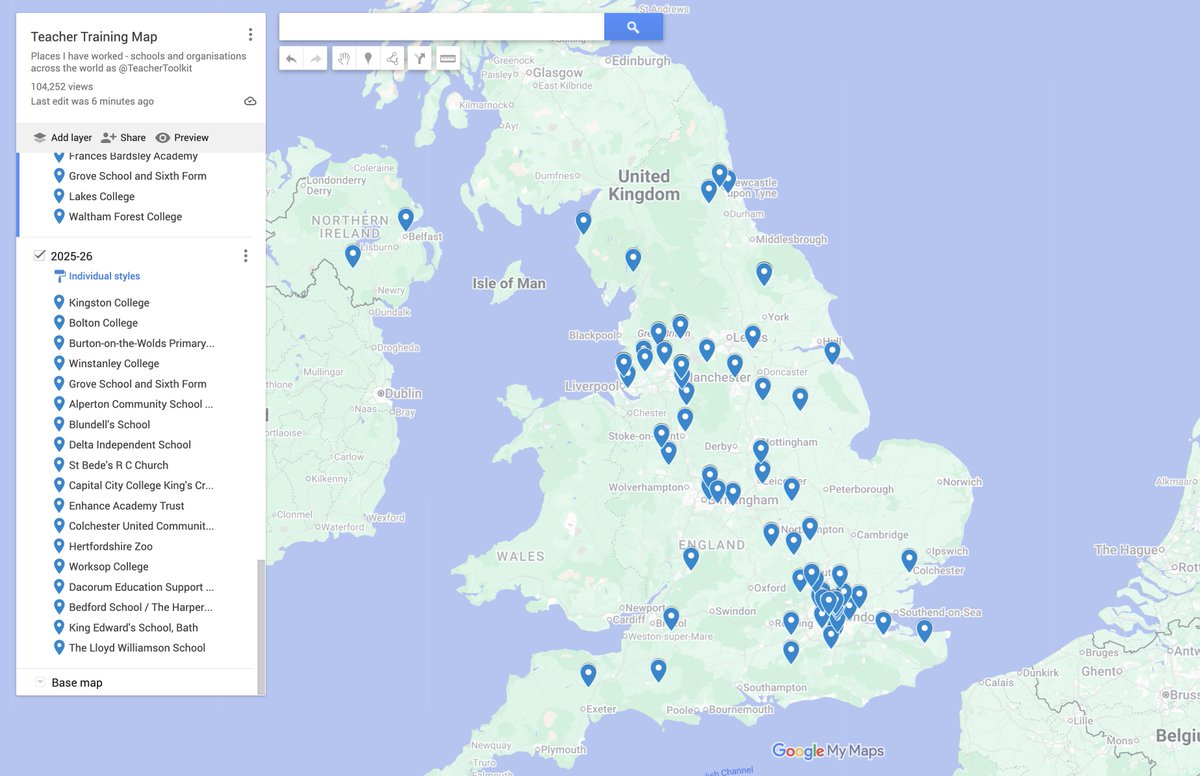Click The Lloyd Williamson School marker icon
The image size is (1200, 776).
coord(59,647)
